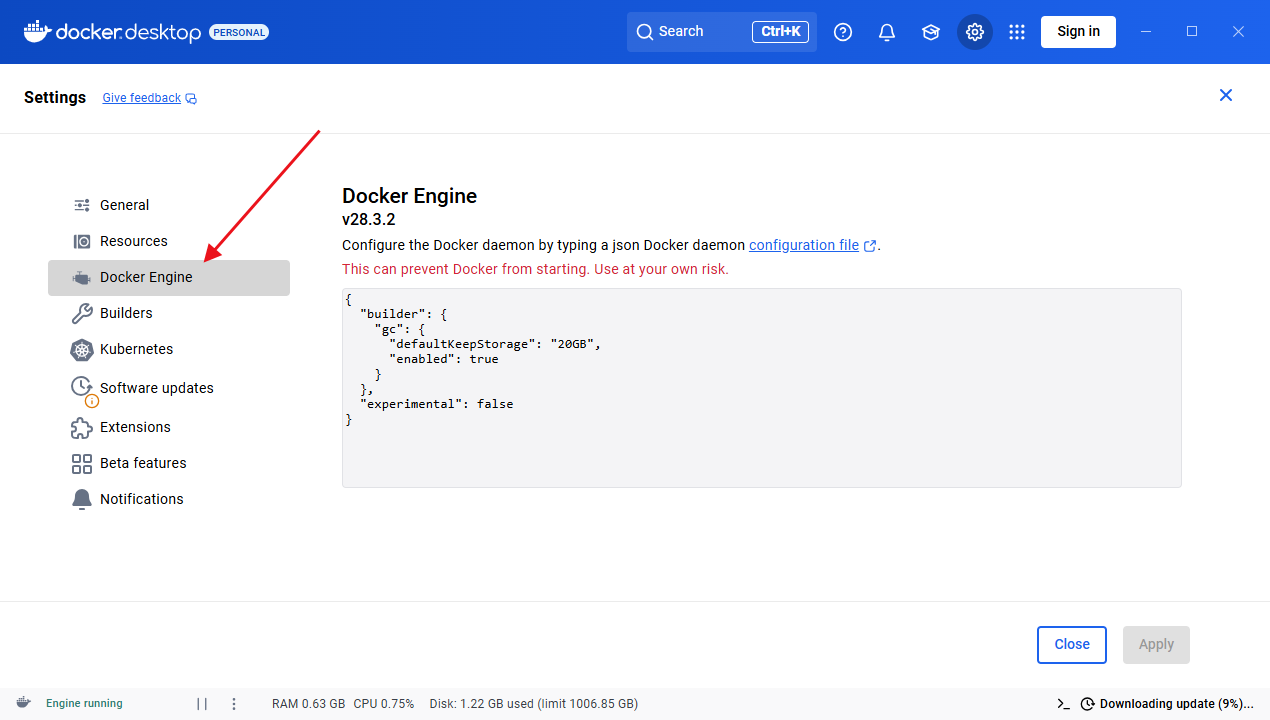Click the Ctrl+K shortcut badge
The height and width of the screenshot is (720, 1270).
coord(780,32)
